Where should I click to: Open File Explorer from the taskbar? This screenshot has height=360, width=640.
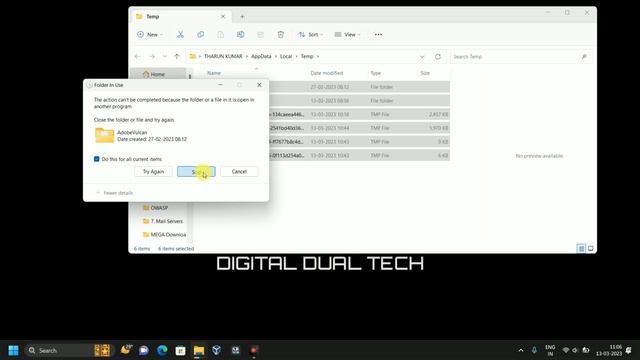click(x=199, y=350)
